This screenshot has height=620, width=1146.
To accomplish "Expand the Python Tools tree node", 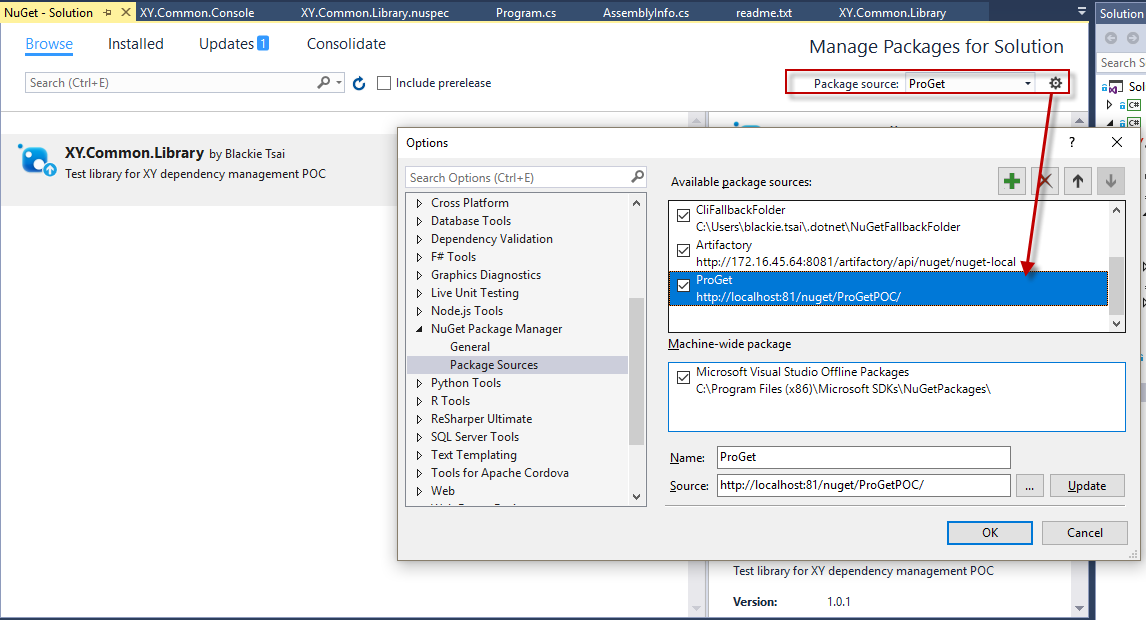I will [420, 383].
